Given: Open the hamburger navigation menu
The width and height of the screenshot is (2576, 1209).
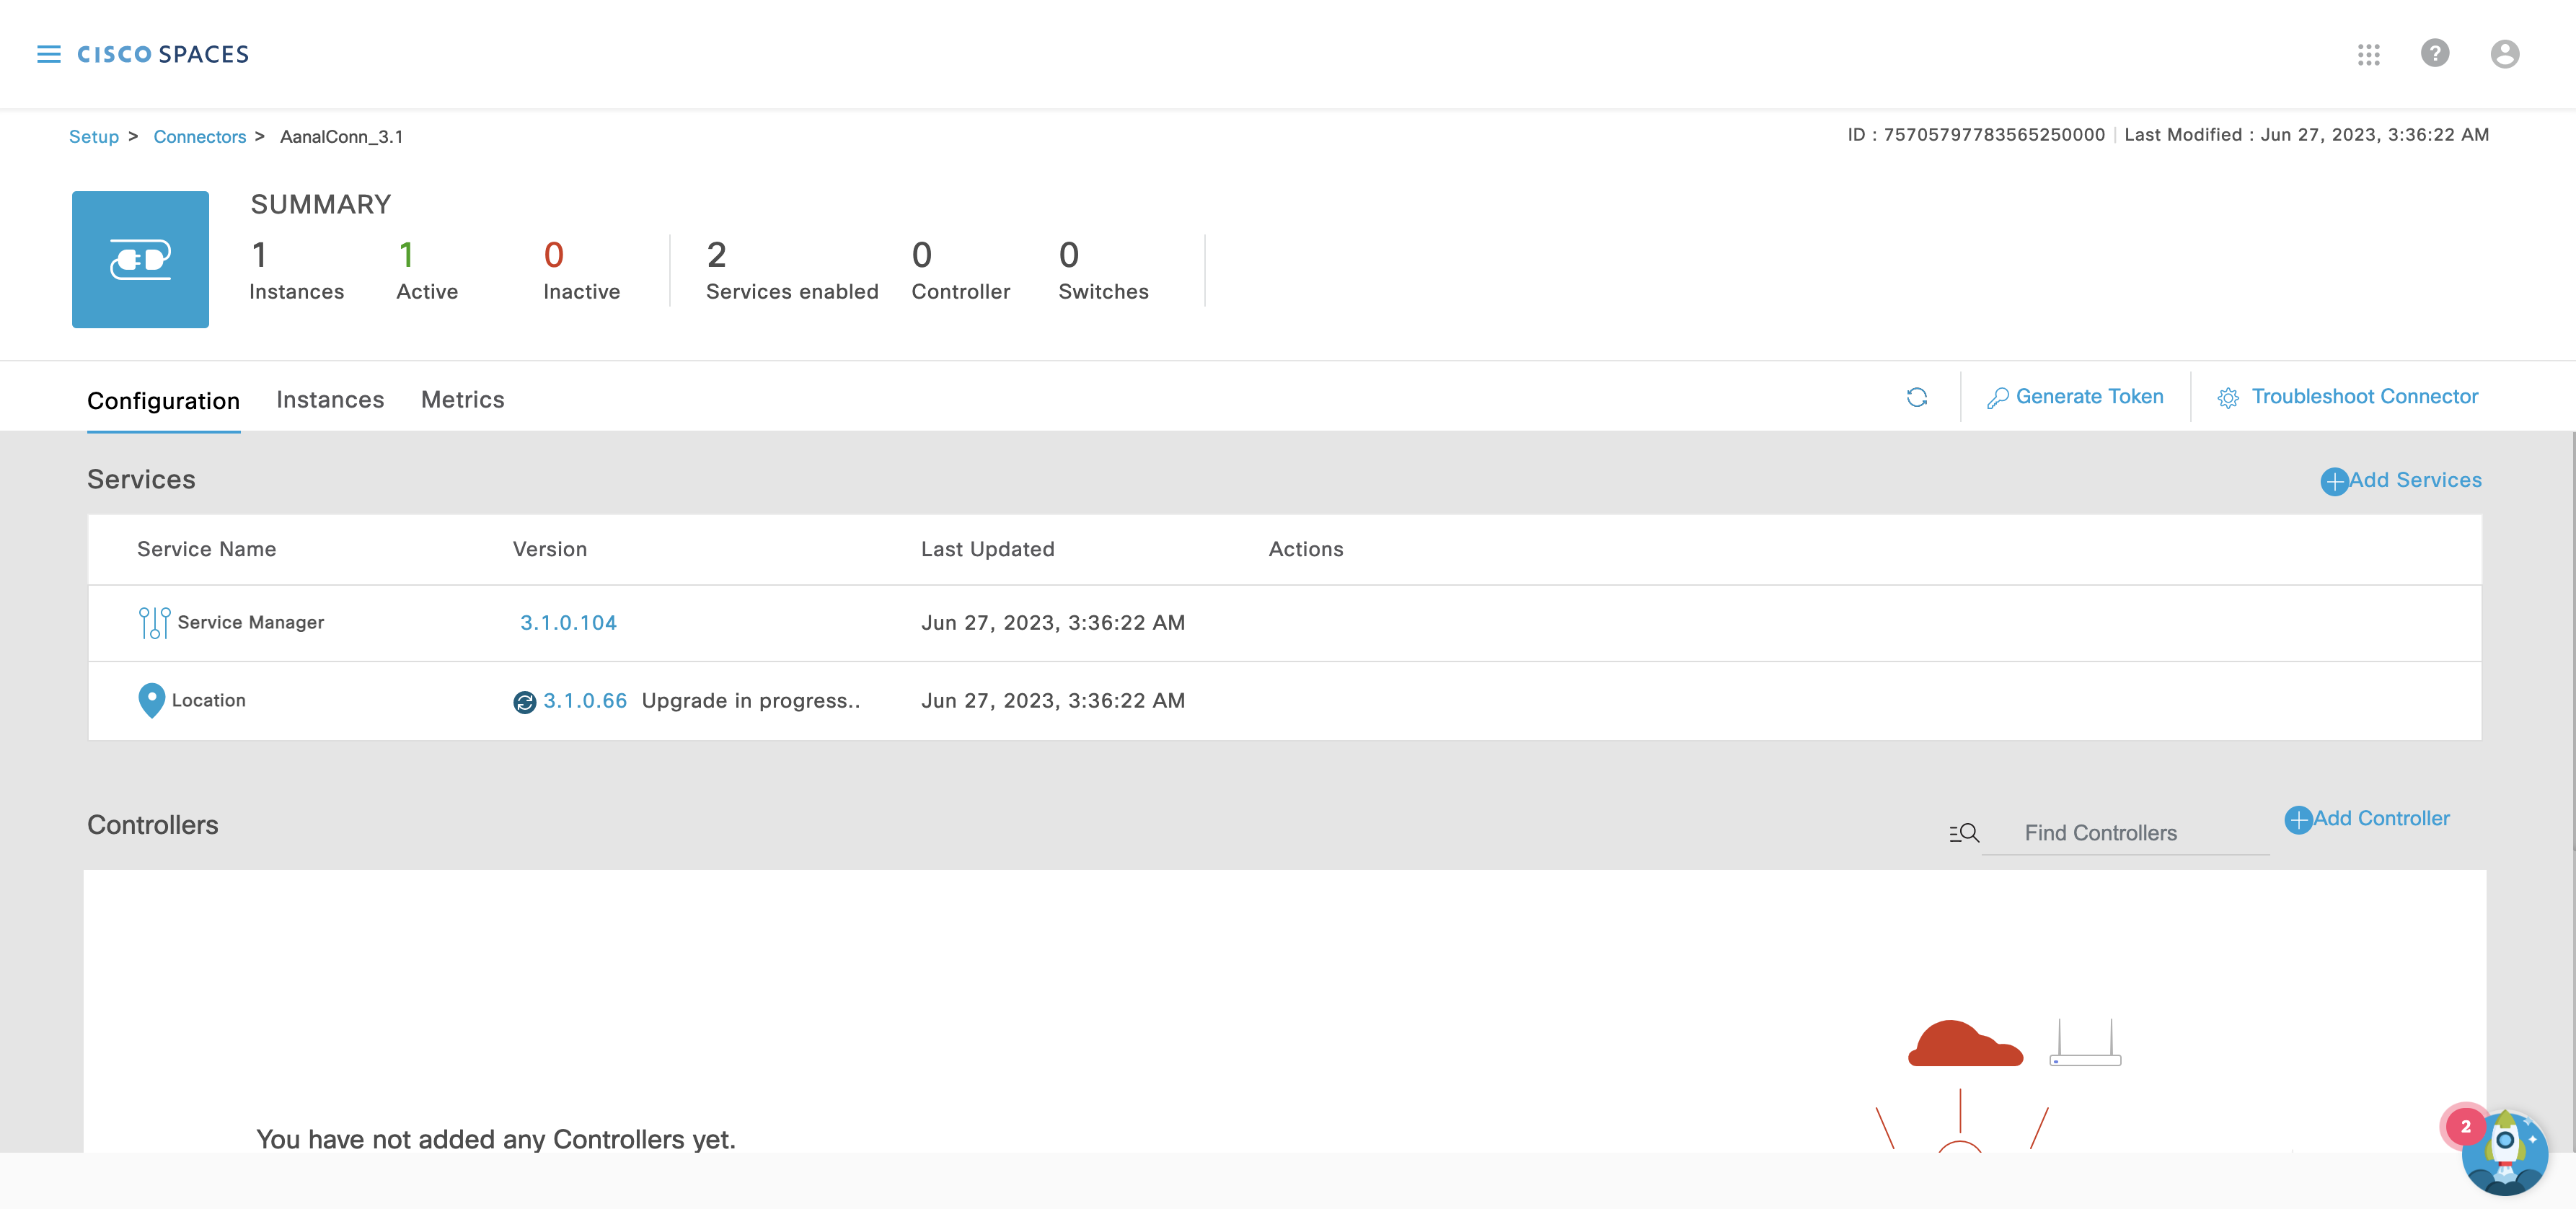Looking at the screenshot, I should tap(48, 54).
